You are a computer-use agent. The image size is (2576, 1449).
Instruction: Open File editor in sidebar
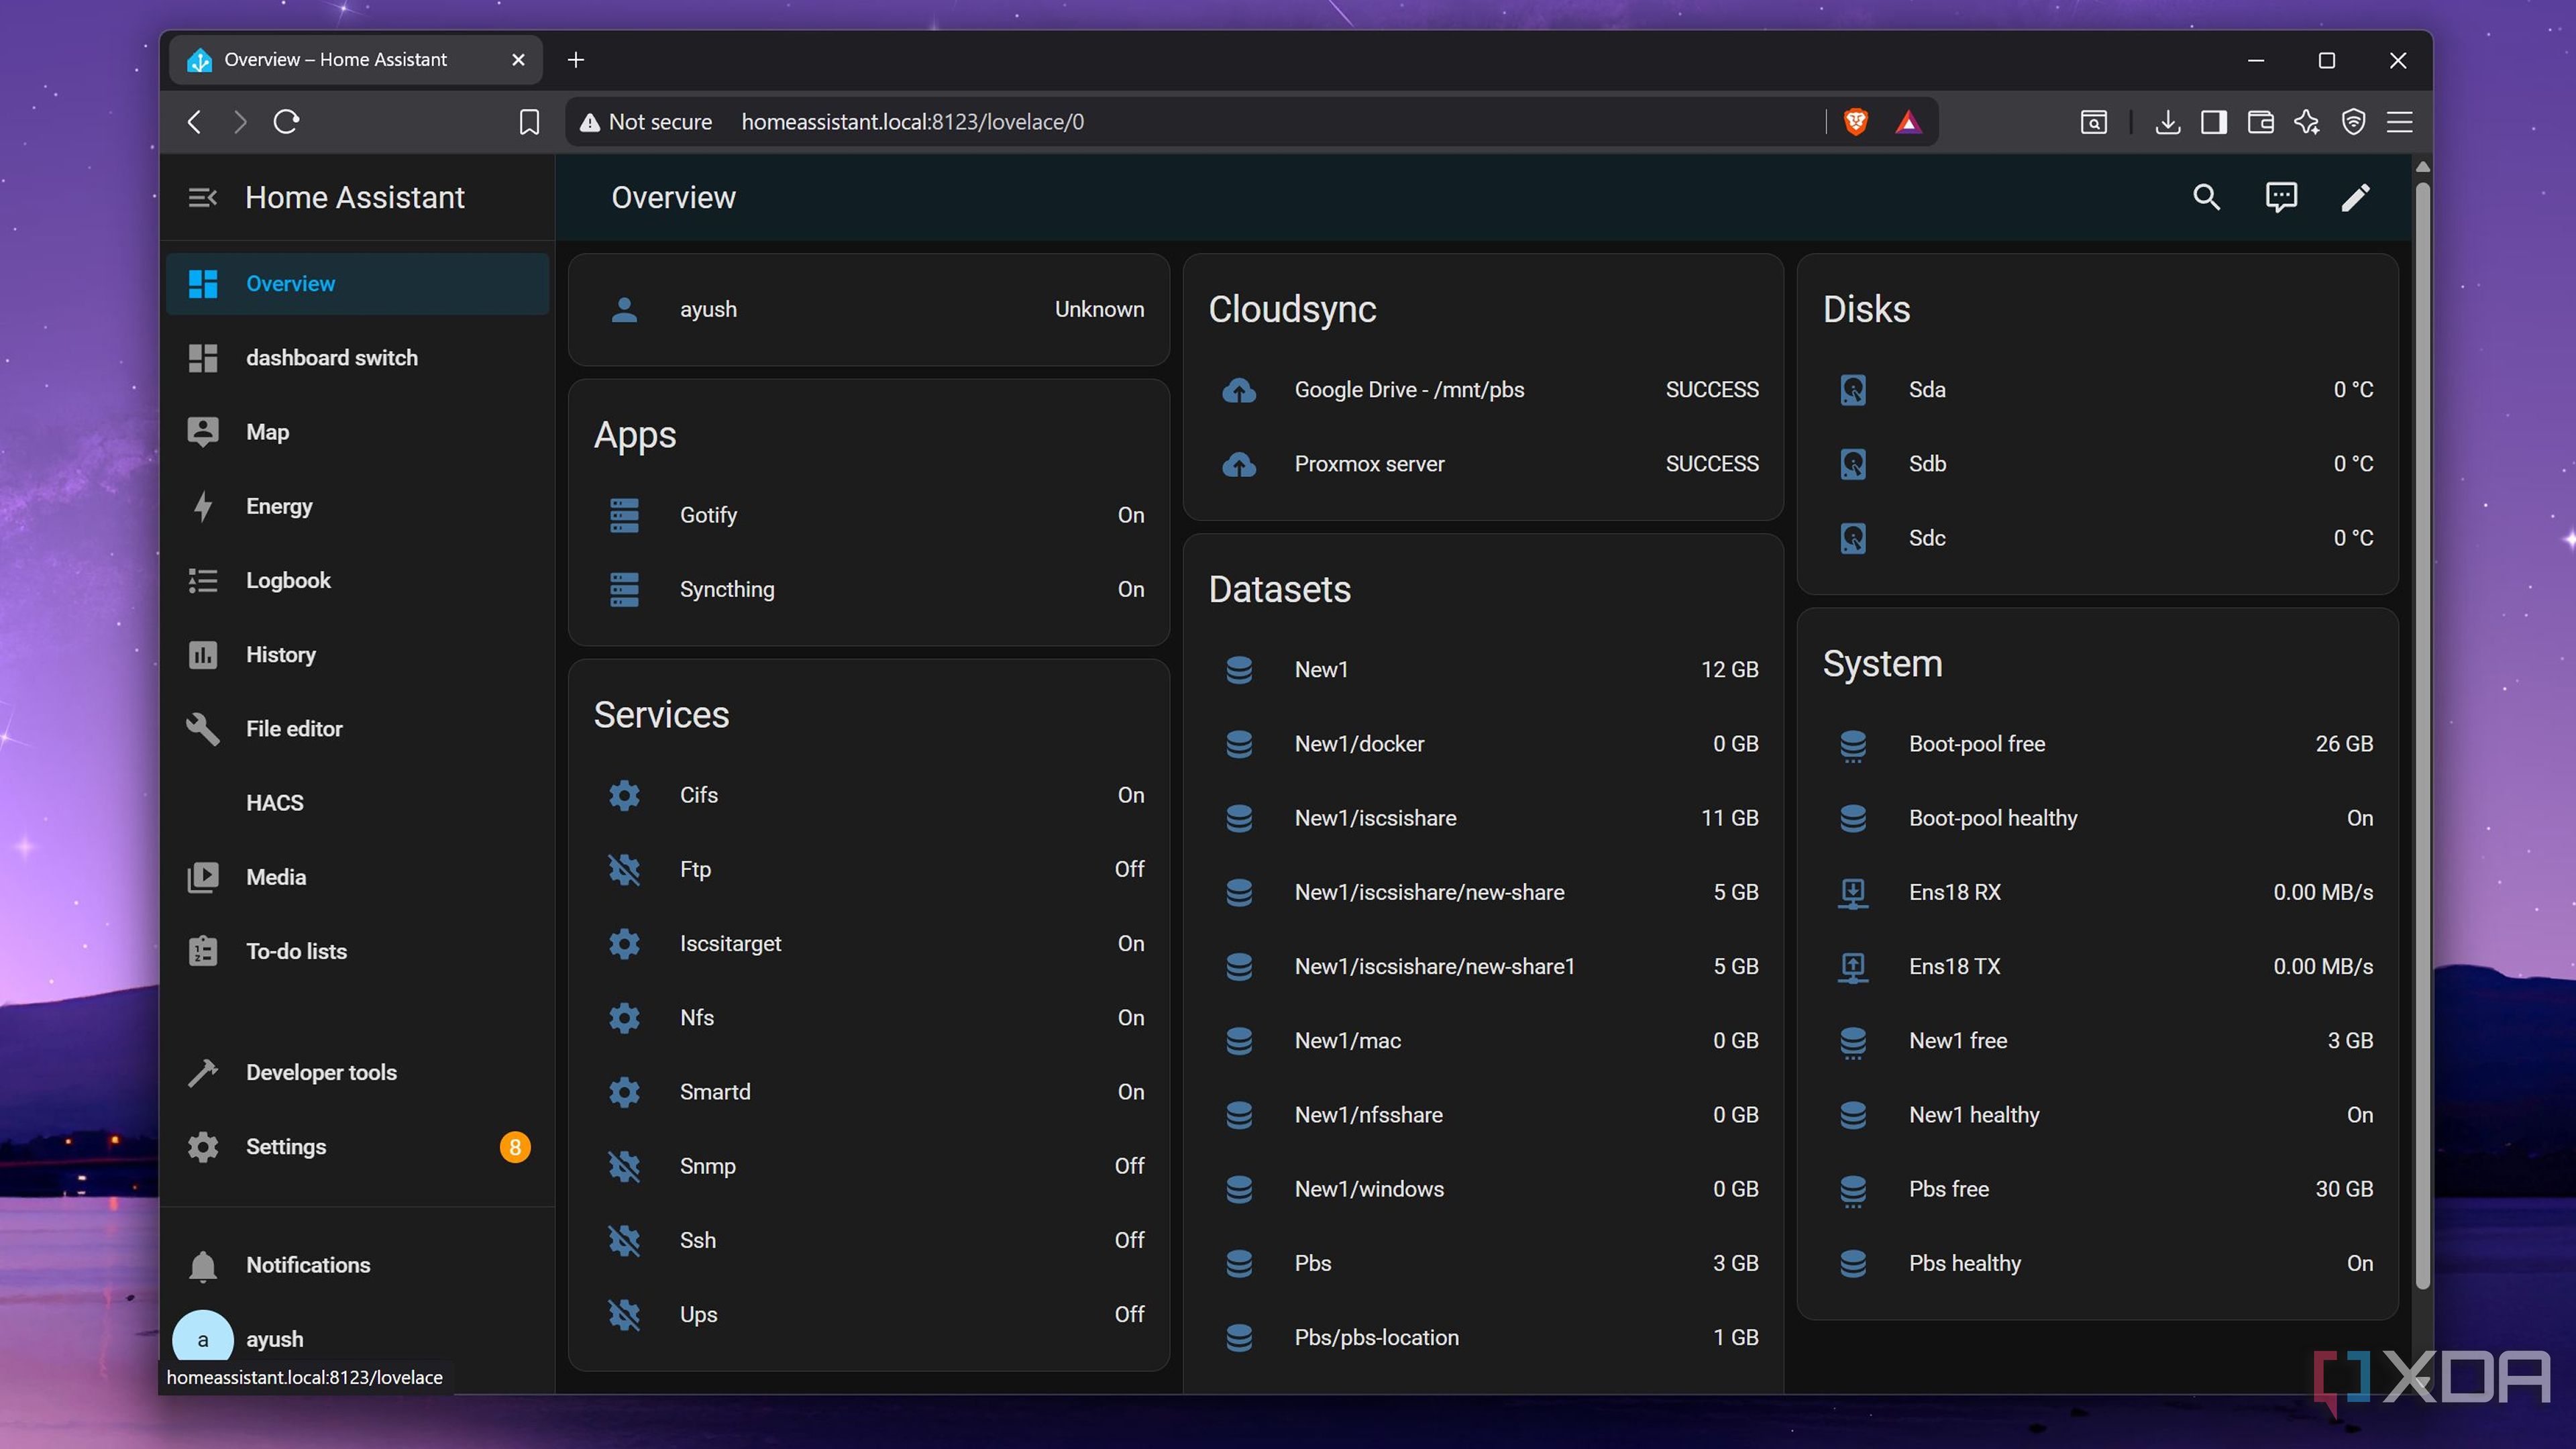click(357, 729)
